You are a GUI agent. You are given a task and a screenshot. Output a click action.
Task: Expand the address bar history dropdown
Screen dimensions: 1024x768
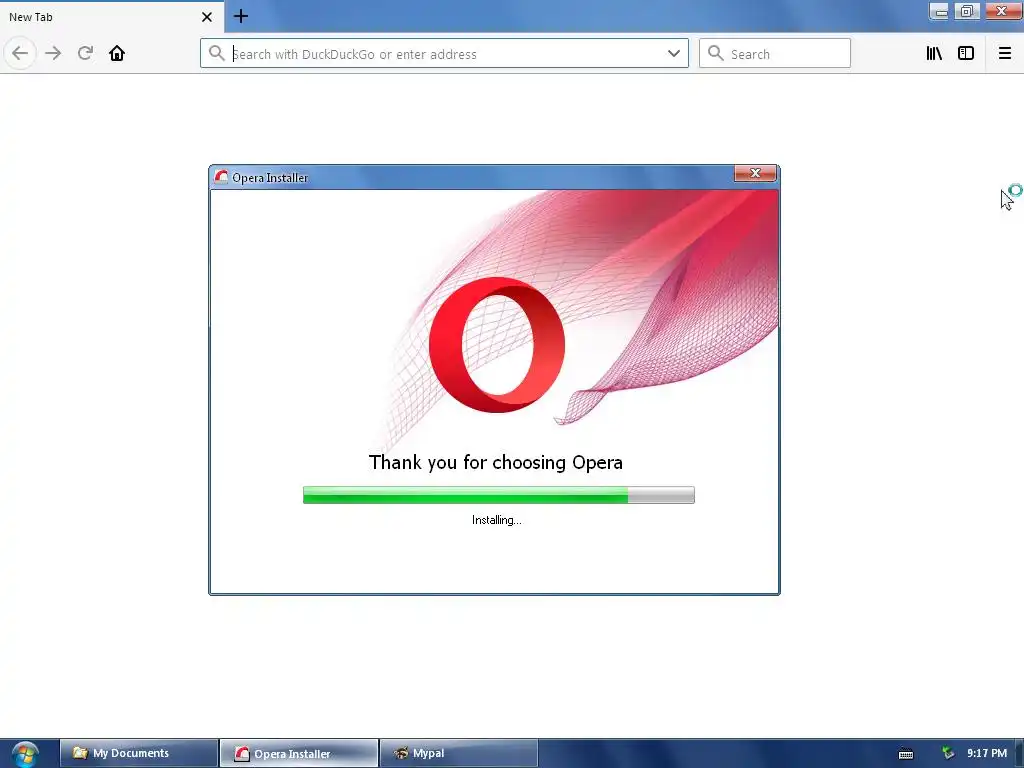674,54
